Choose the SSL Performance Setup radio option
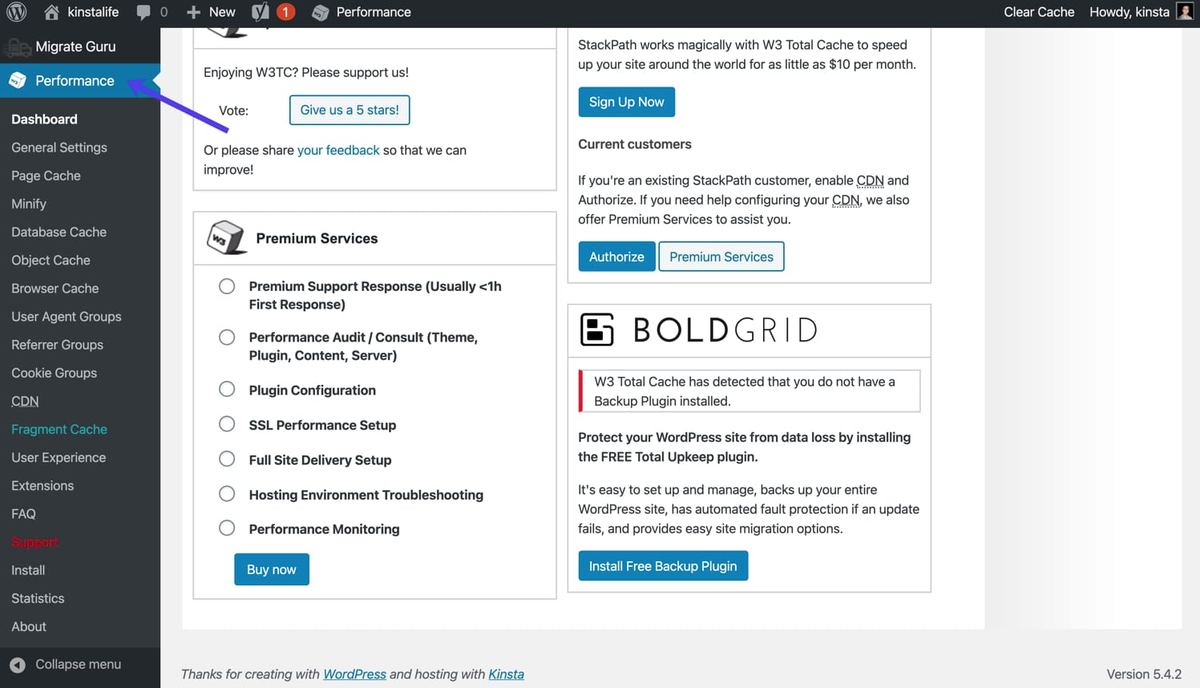The height and width of the screenshot is (688, 1200). (227, 425)
